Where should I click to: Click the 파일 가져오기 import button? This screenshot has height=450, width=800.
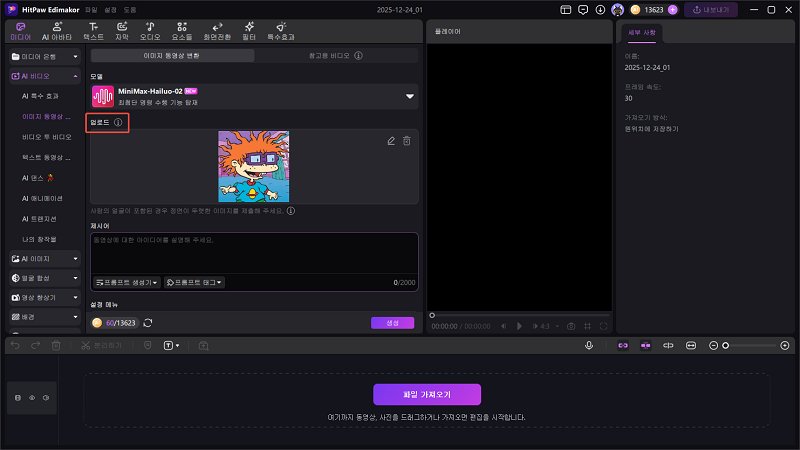tap(427, 394)
